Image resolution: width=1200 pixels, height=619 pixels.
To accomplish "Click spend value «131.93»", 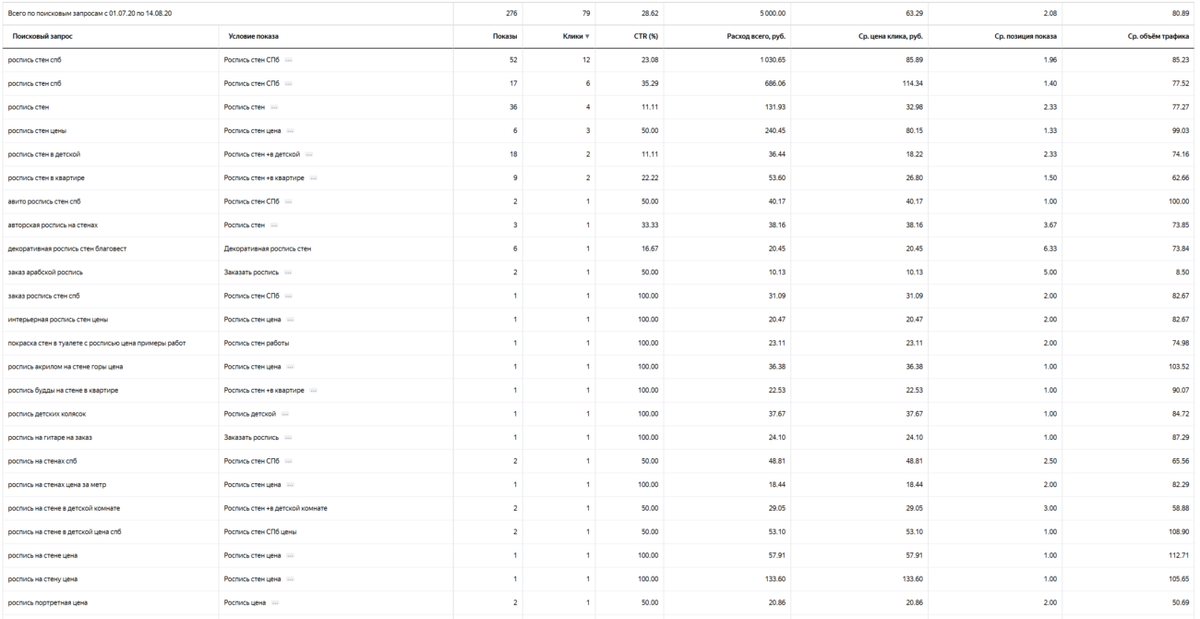I will [776, 107].
